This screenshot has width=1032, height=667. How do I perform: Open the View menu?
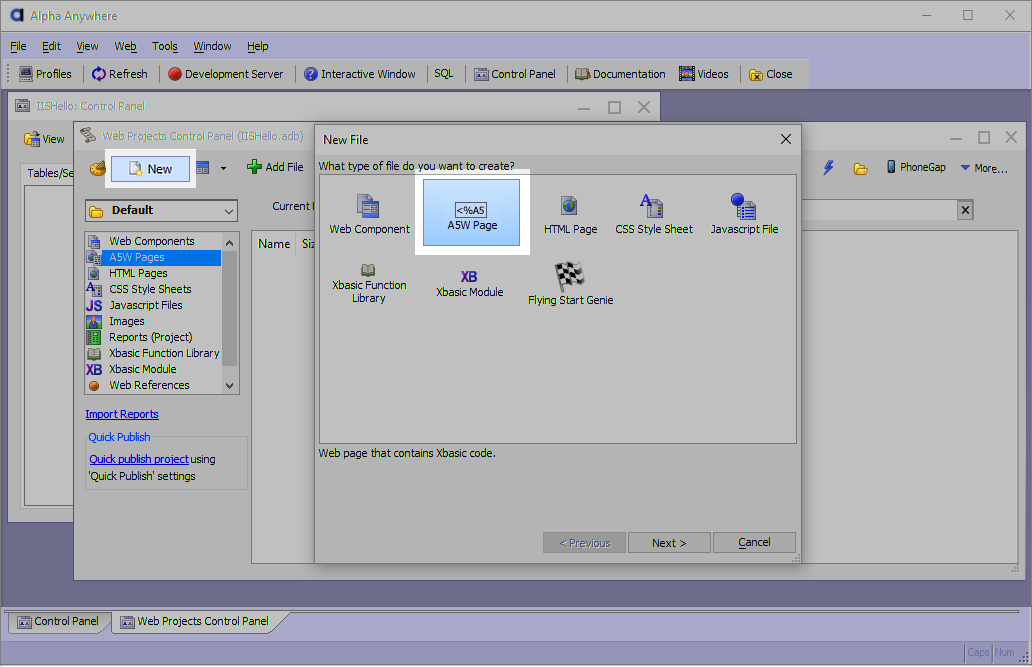(x=87, y=46)
